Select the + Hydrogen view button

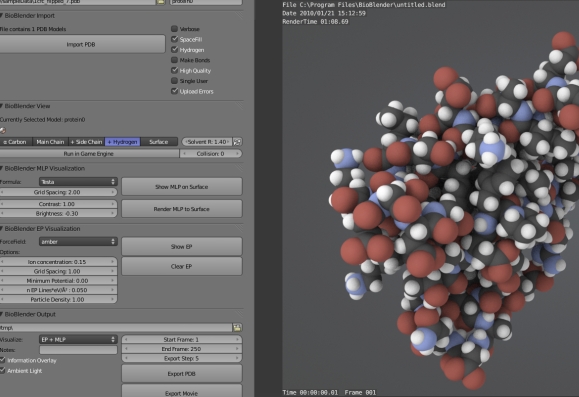point(123,142)
